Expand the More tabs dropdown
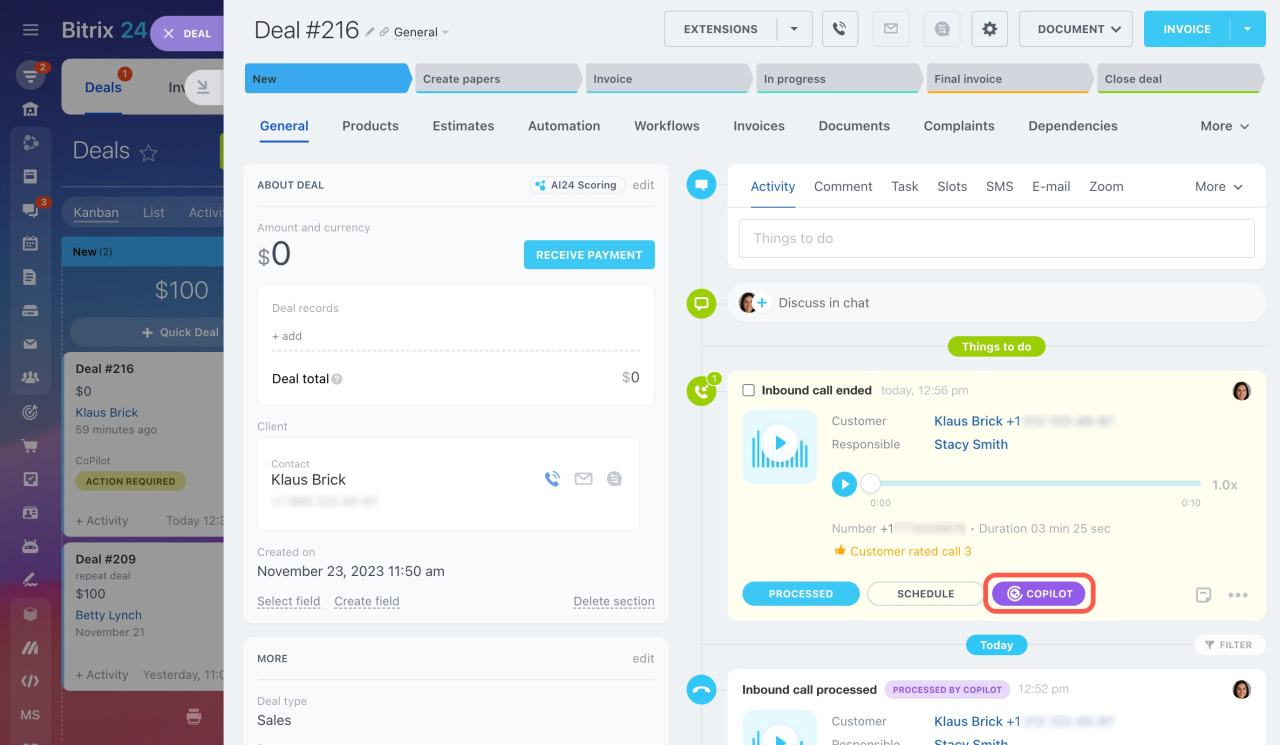This screenshot has height=745, width=1280. click(1225, 126)
